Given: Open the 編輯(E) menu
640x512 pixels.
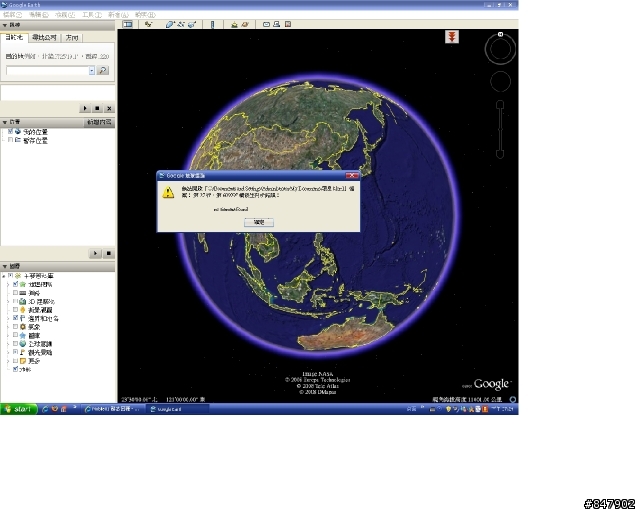Looking at the screenshot, I should tap(39, 15).
